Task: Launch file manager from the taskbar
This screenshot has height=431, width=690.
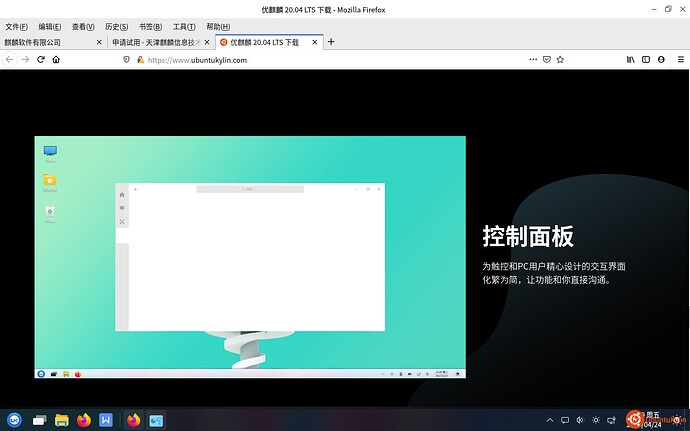Action: (x=62, y=420)
